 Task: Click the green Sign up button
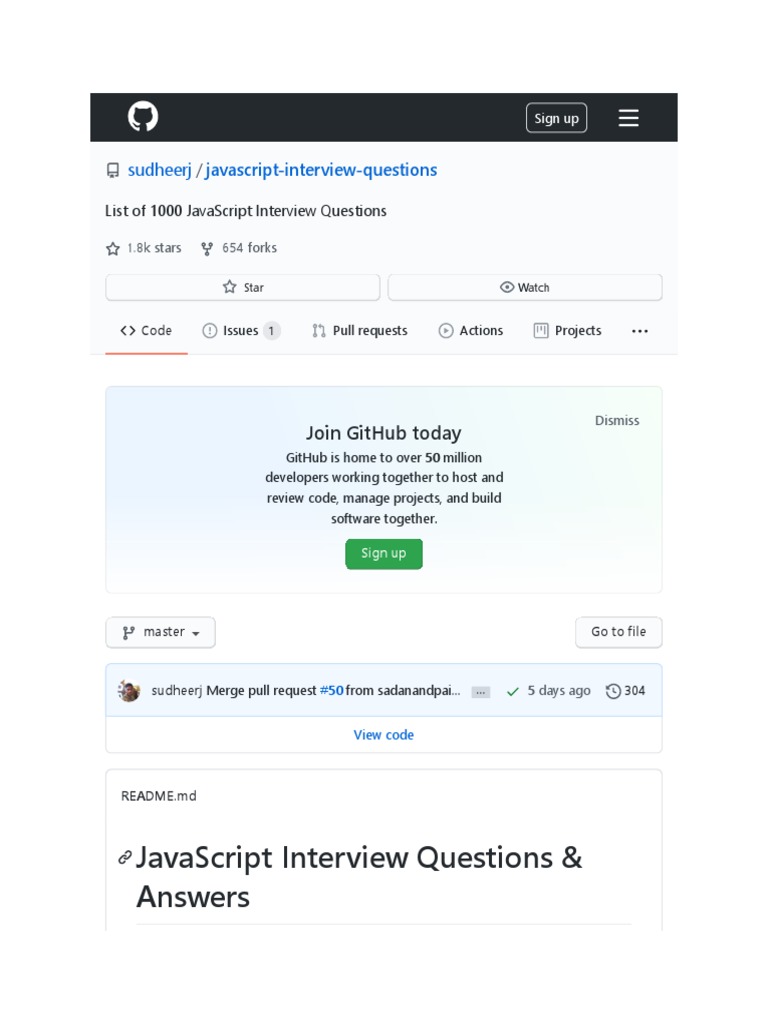coord(384,554)
